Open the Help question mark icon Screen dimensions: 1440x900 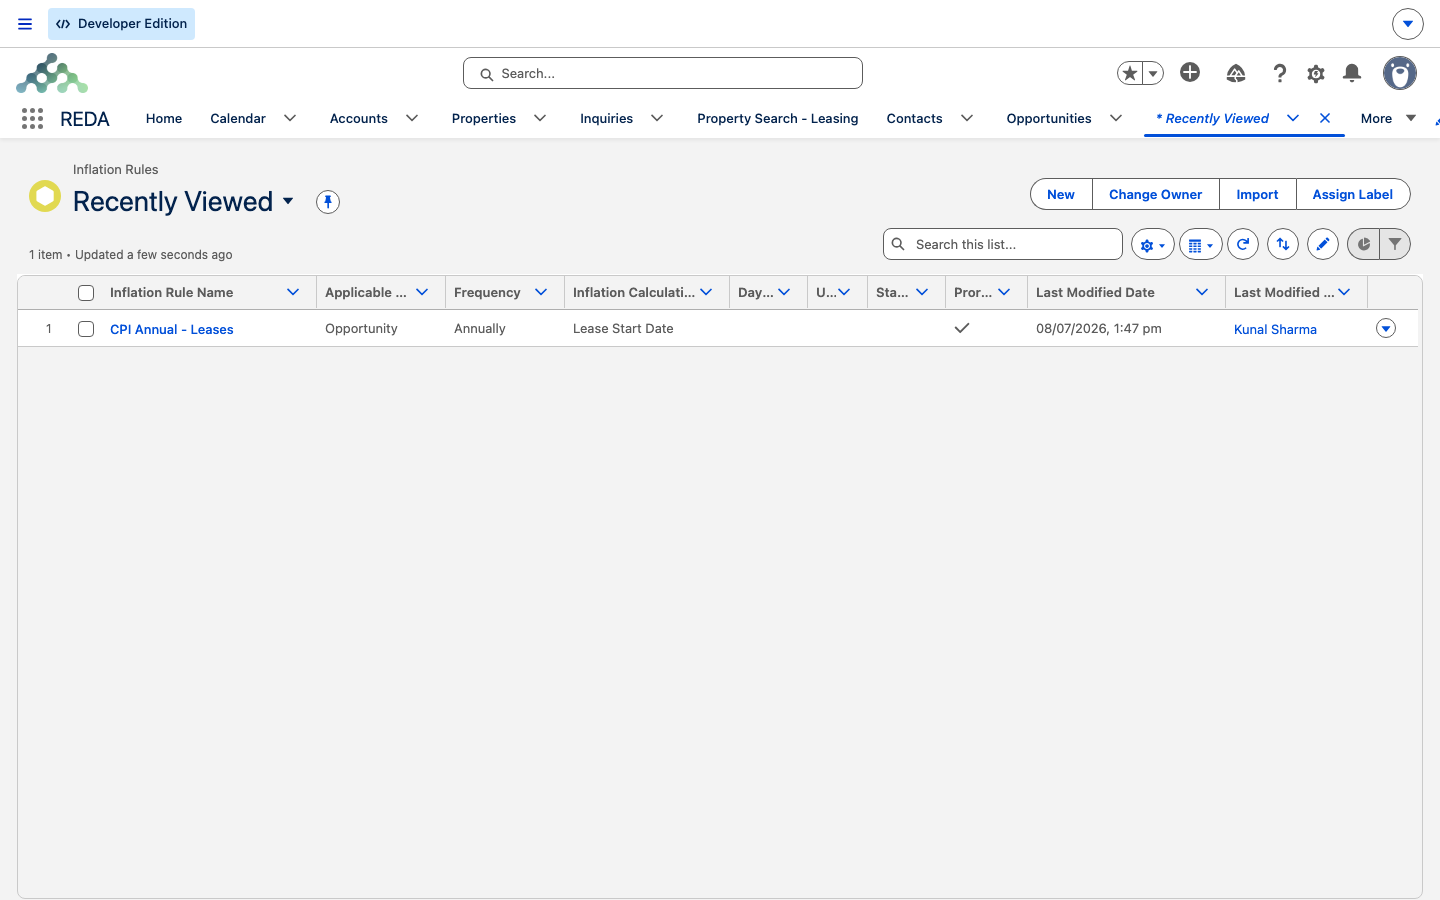point(1280,73)
